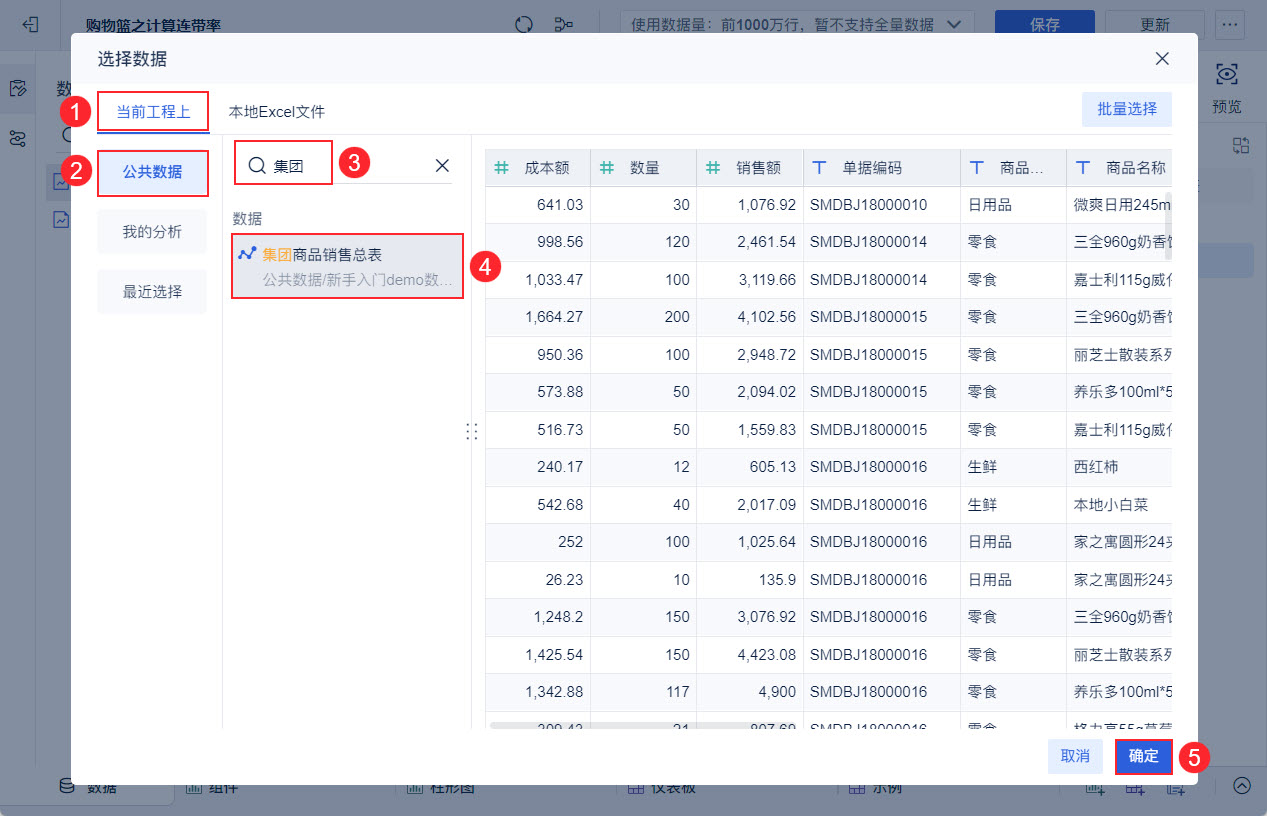Open the 仪表板 bottom tab
Image resolution: width=1267 pixels, height=816 pixels.
(661, 788)
